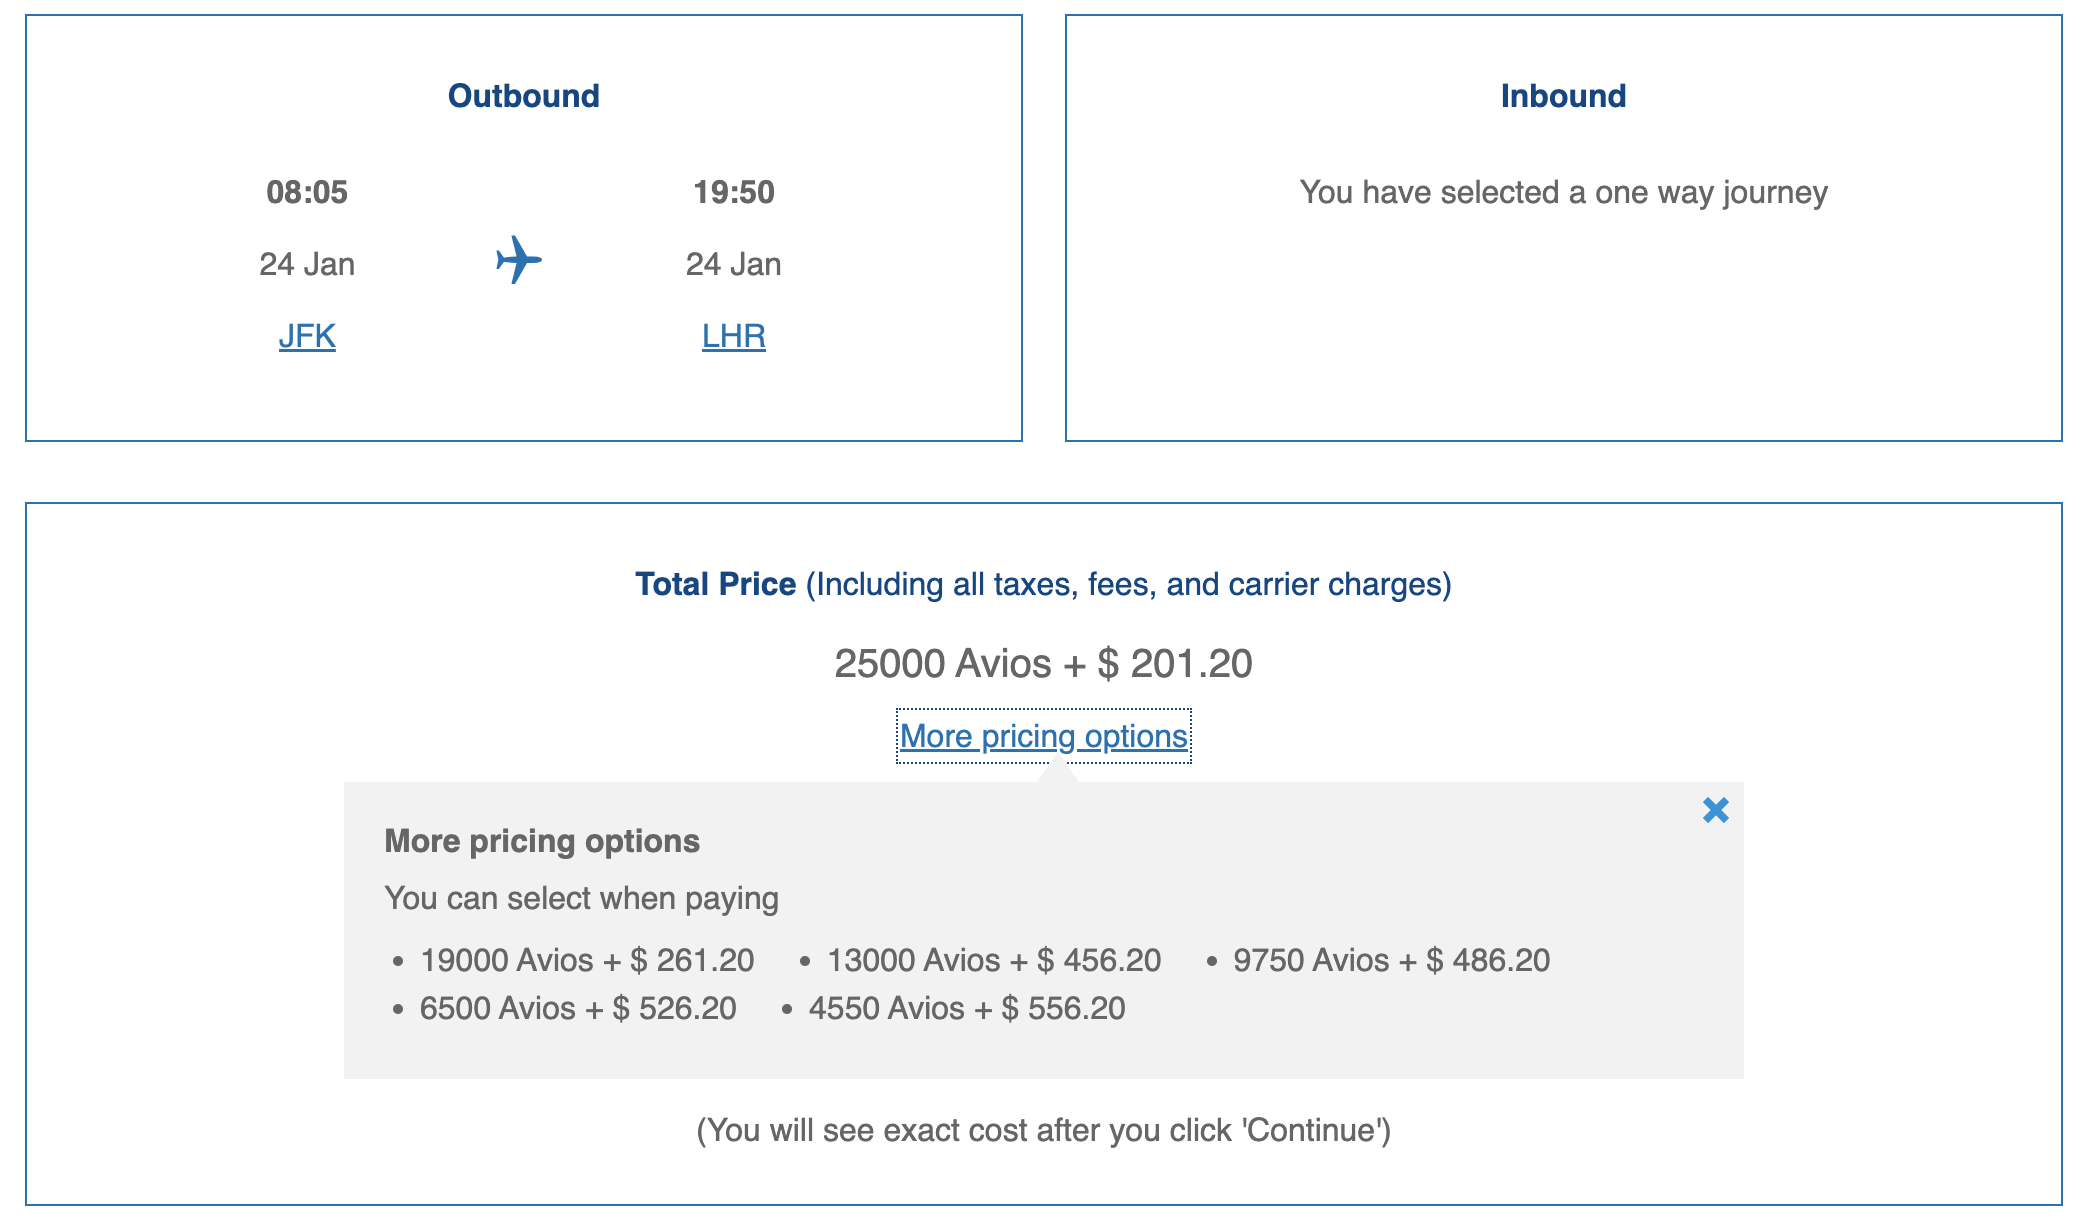Click the airplane icon between JFK and LHR
The width and height of the screenshot is (2090, 1230).
[x=519, y=260]
